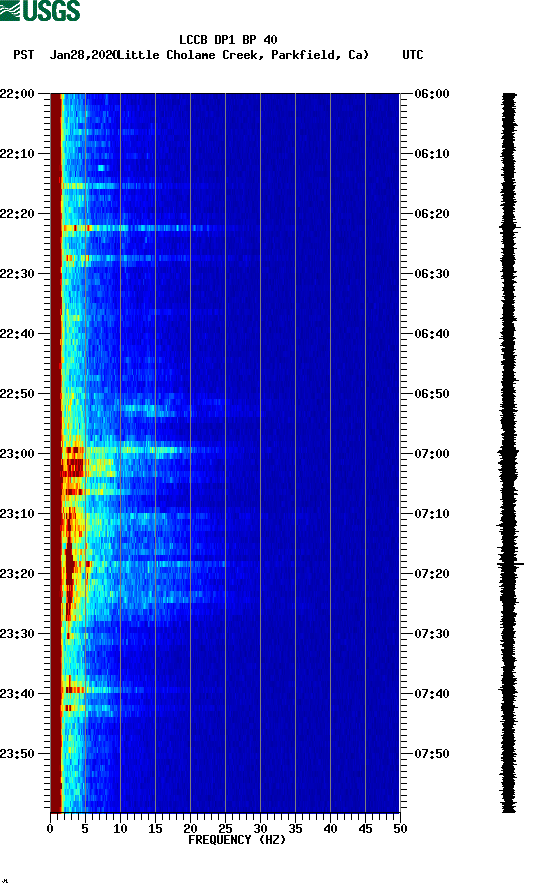552x892 pixels.
Task: Click the 'FREQUENCY (HZ)' axis title
Action: (x=237, y=840)
